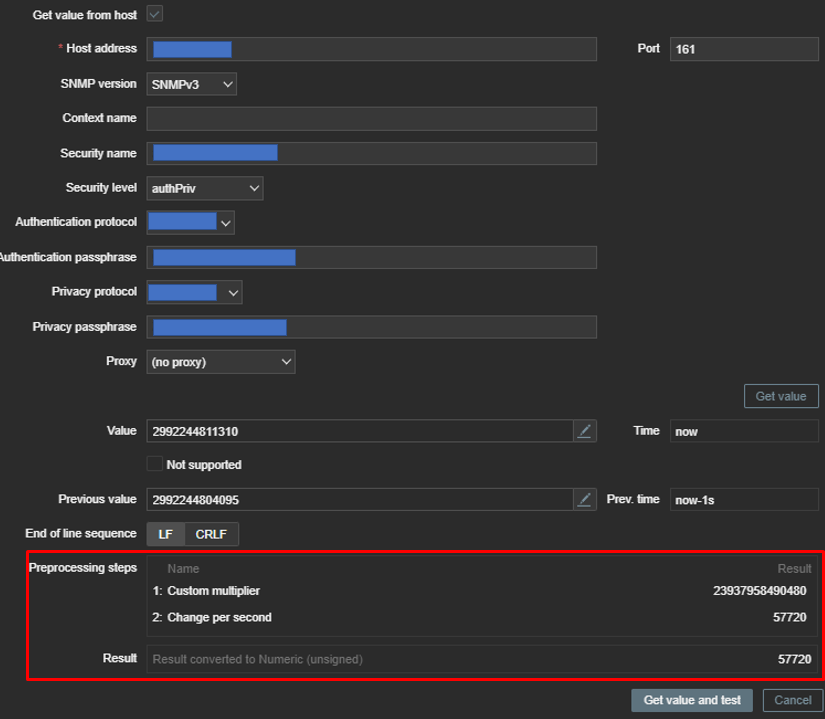Enable the Not supported checkbox
Screen dimensions: 825x719
click(155, 464)
